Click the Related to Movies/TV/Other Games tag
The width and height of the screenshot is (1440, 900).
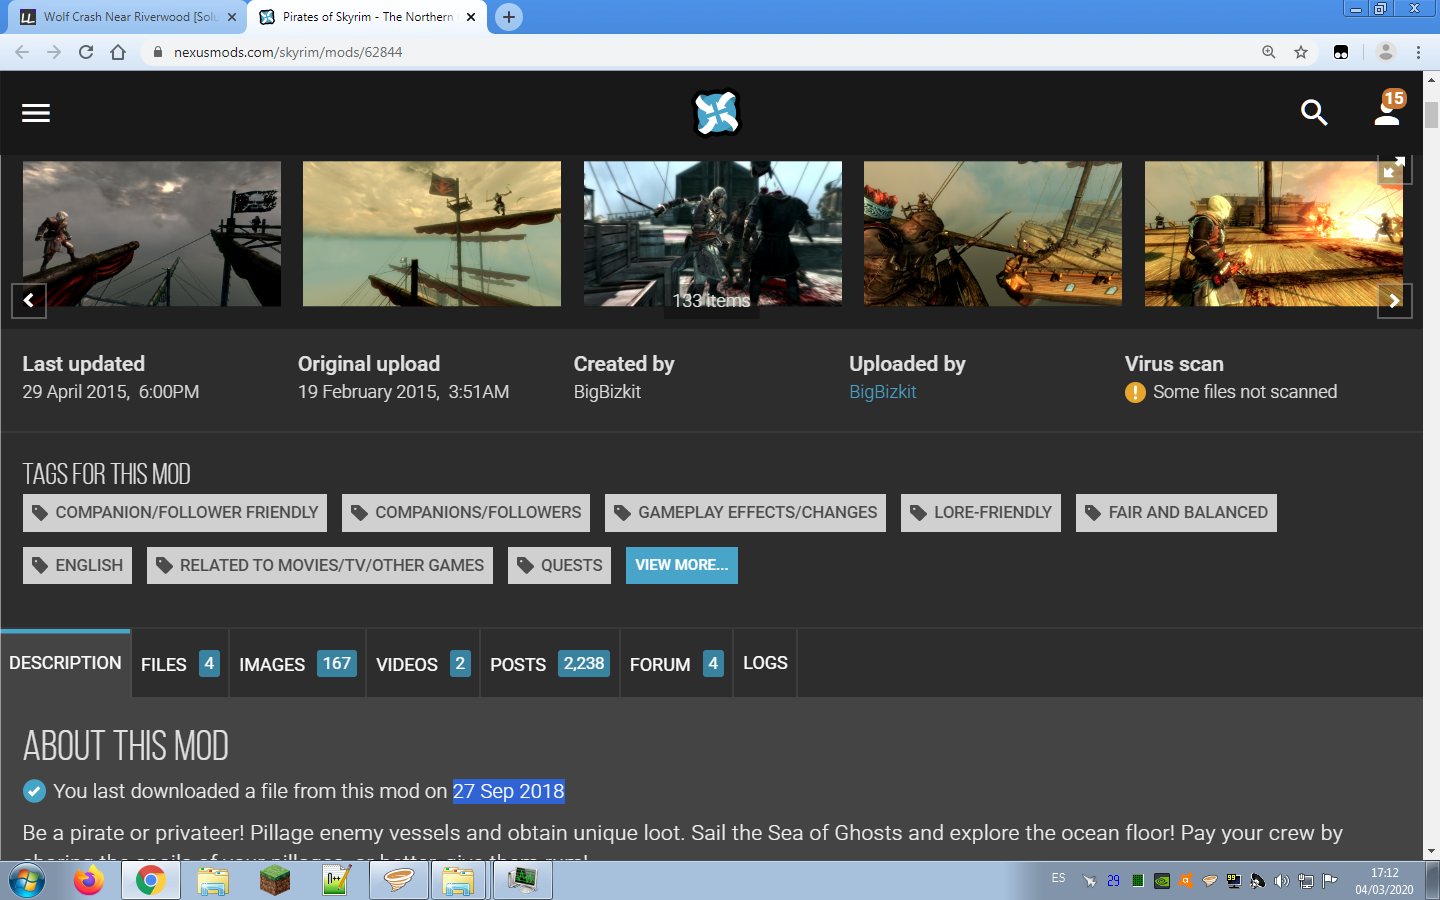pos(320,565)
